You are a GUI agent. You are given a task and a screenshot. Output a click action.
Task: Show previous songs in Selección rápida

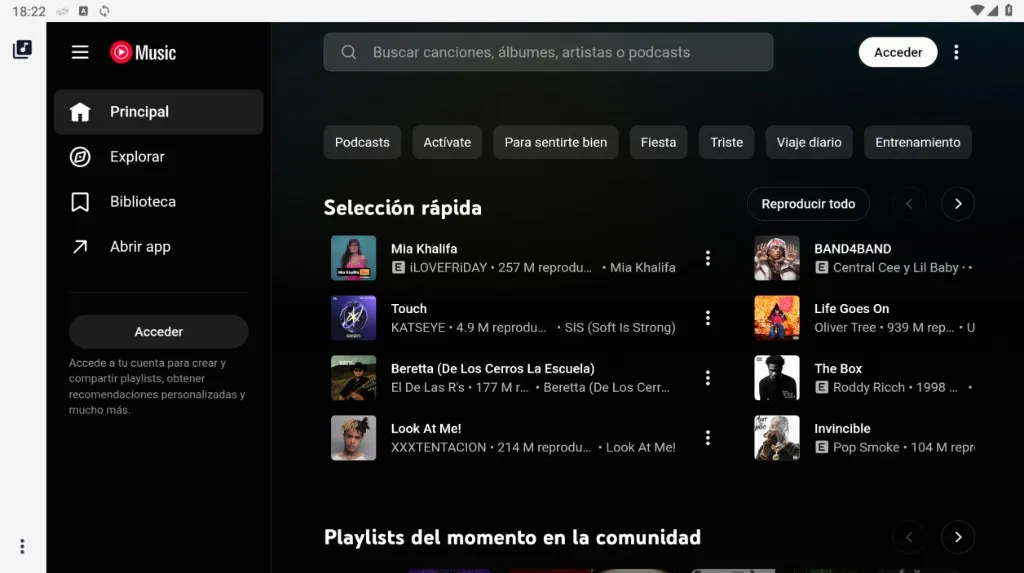click(909, 204)
